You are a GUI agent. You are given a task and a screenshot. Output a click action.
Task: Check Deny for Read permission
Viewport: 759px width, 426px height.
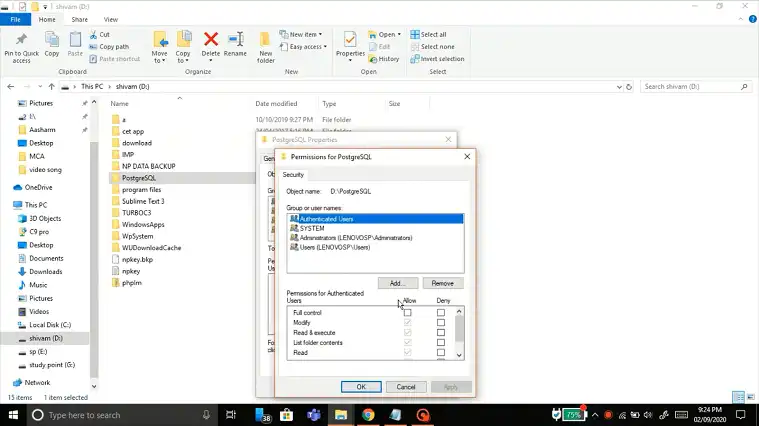point(440,352)
